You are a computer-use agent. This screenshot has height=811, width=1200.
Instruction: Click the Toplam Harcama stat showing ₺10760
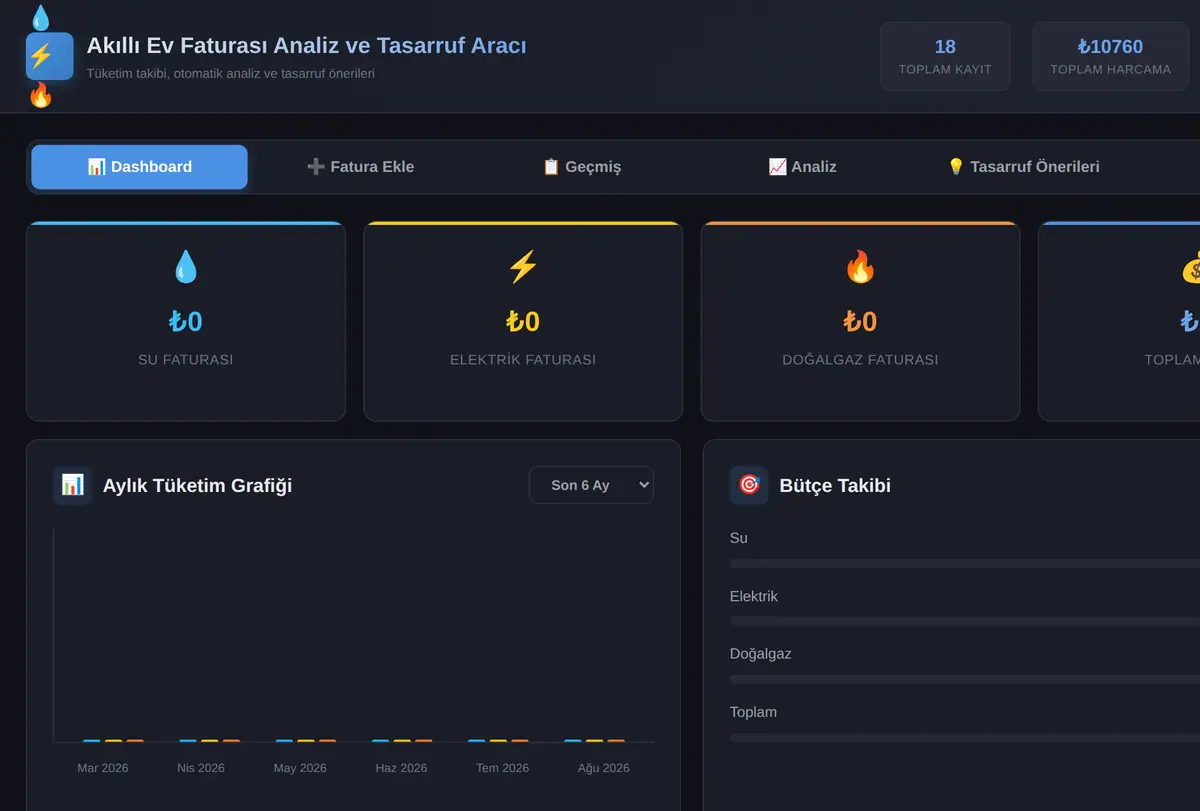click(1110, 56)
